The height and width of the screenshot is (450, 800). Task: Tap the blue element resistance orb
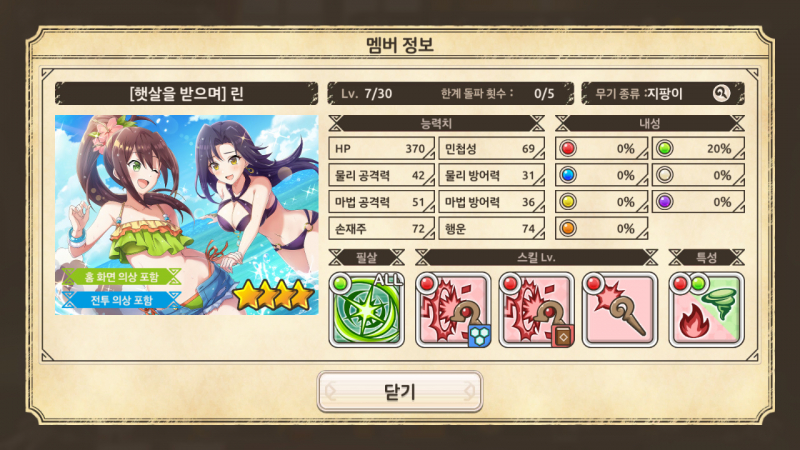pos(568,175)
